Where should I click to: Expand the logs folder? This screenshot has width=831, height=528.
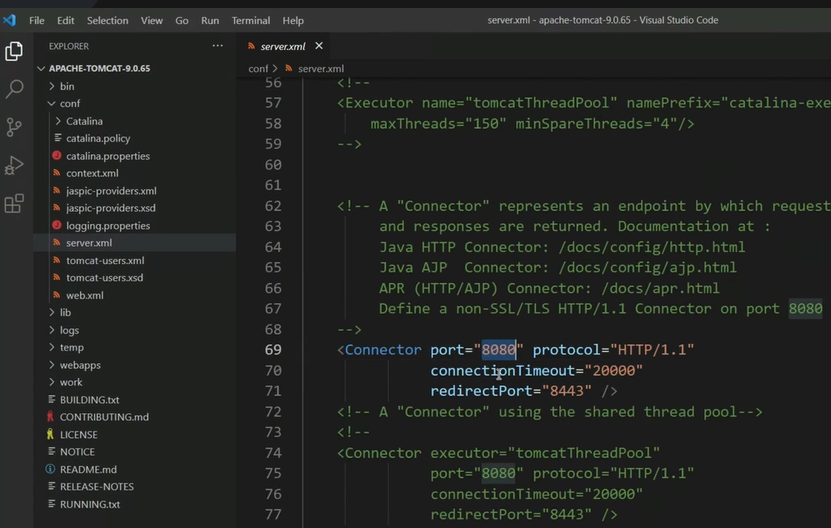(x=51, y=330)
